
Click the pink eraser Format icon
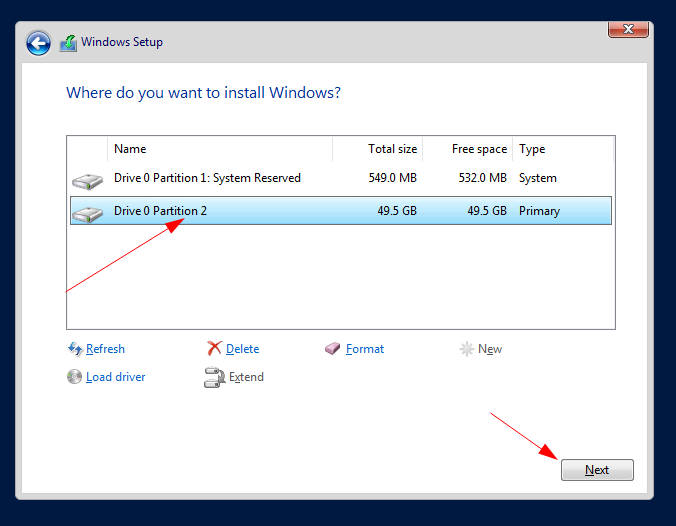pos(332,348)
